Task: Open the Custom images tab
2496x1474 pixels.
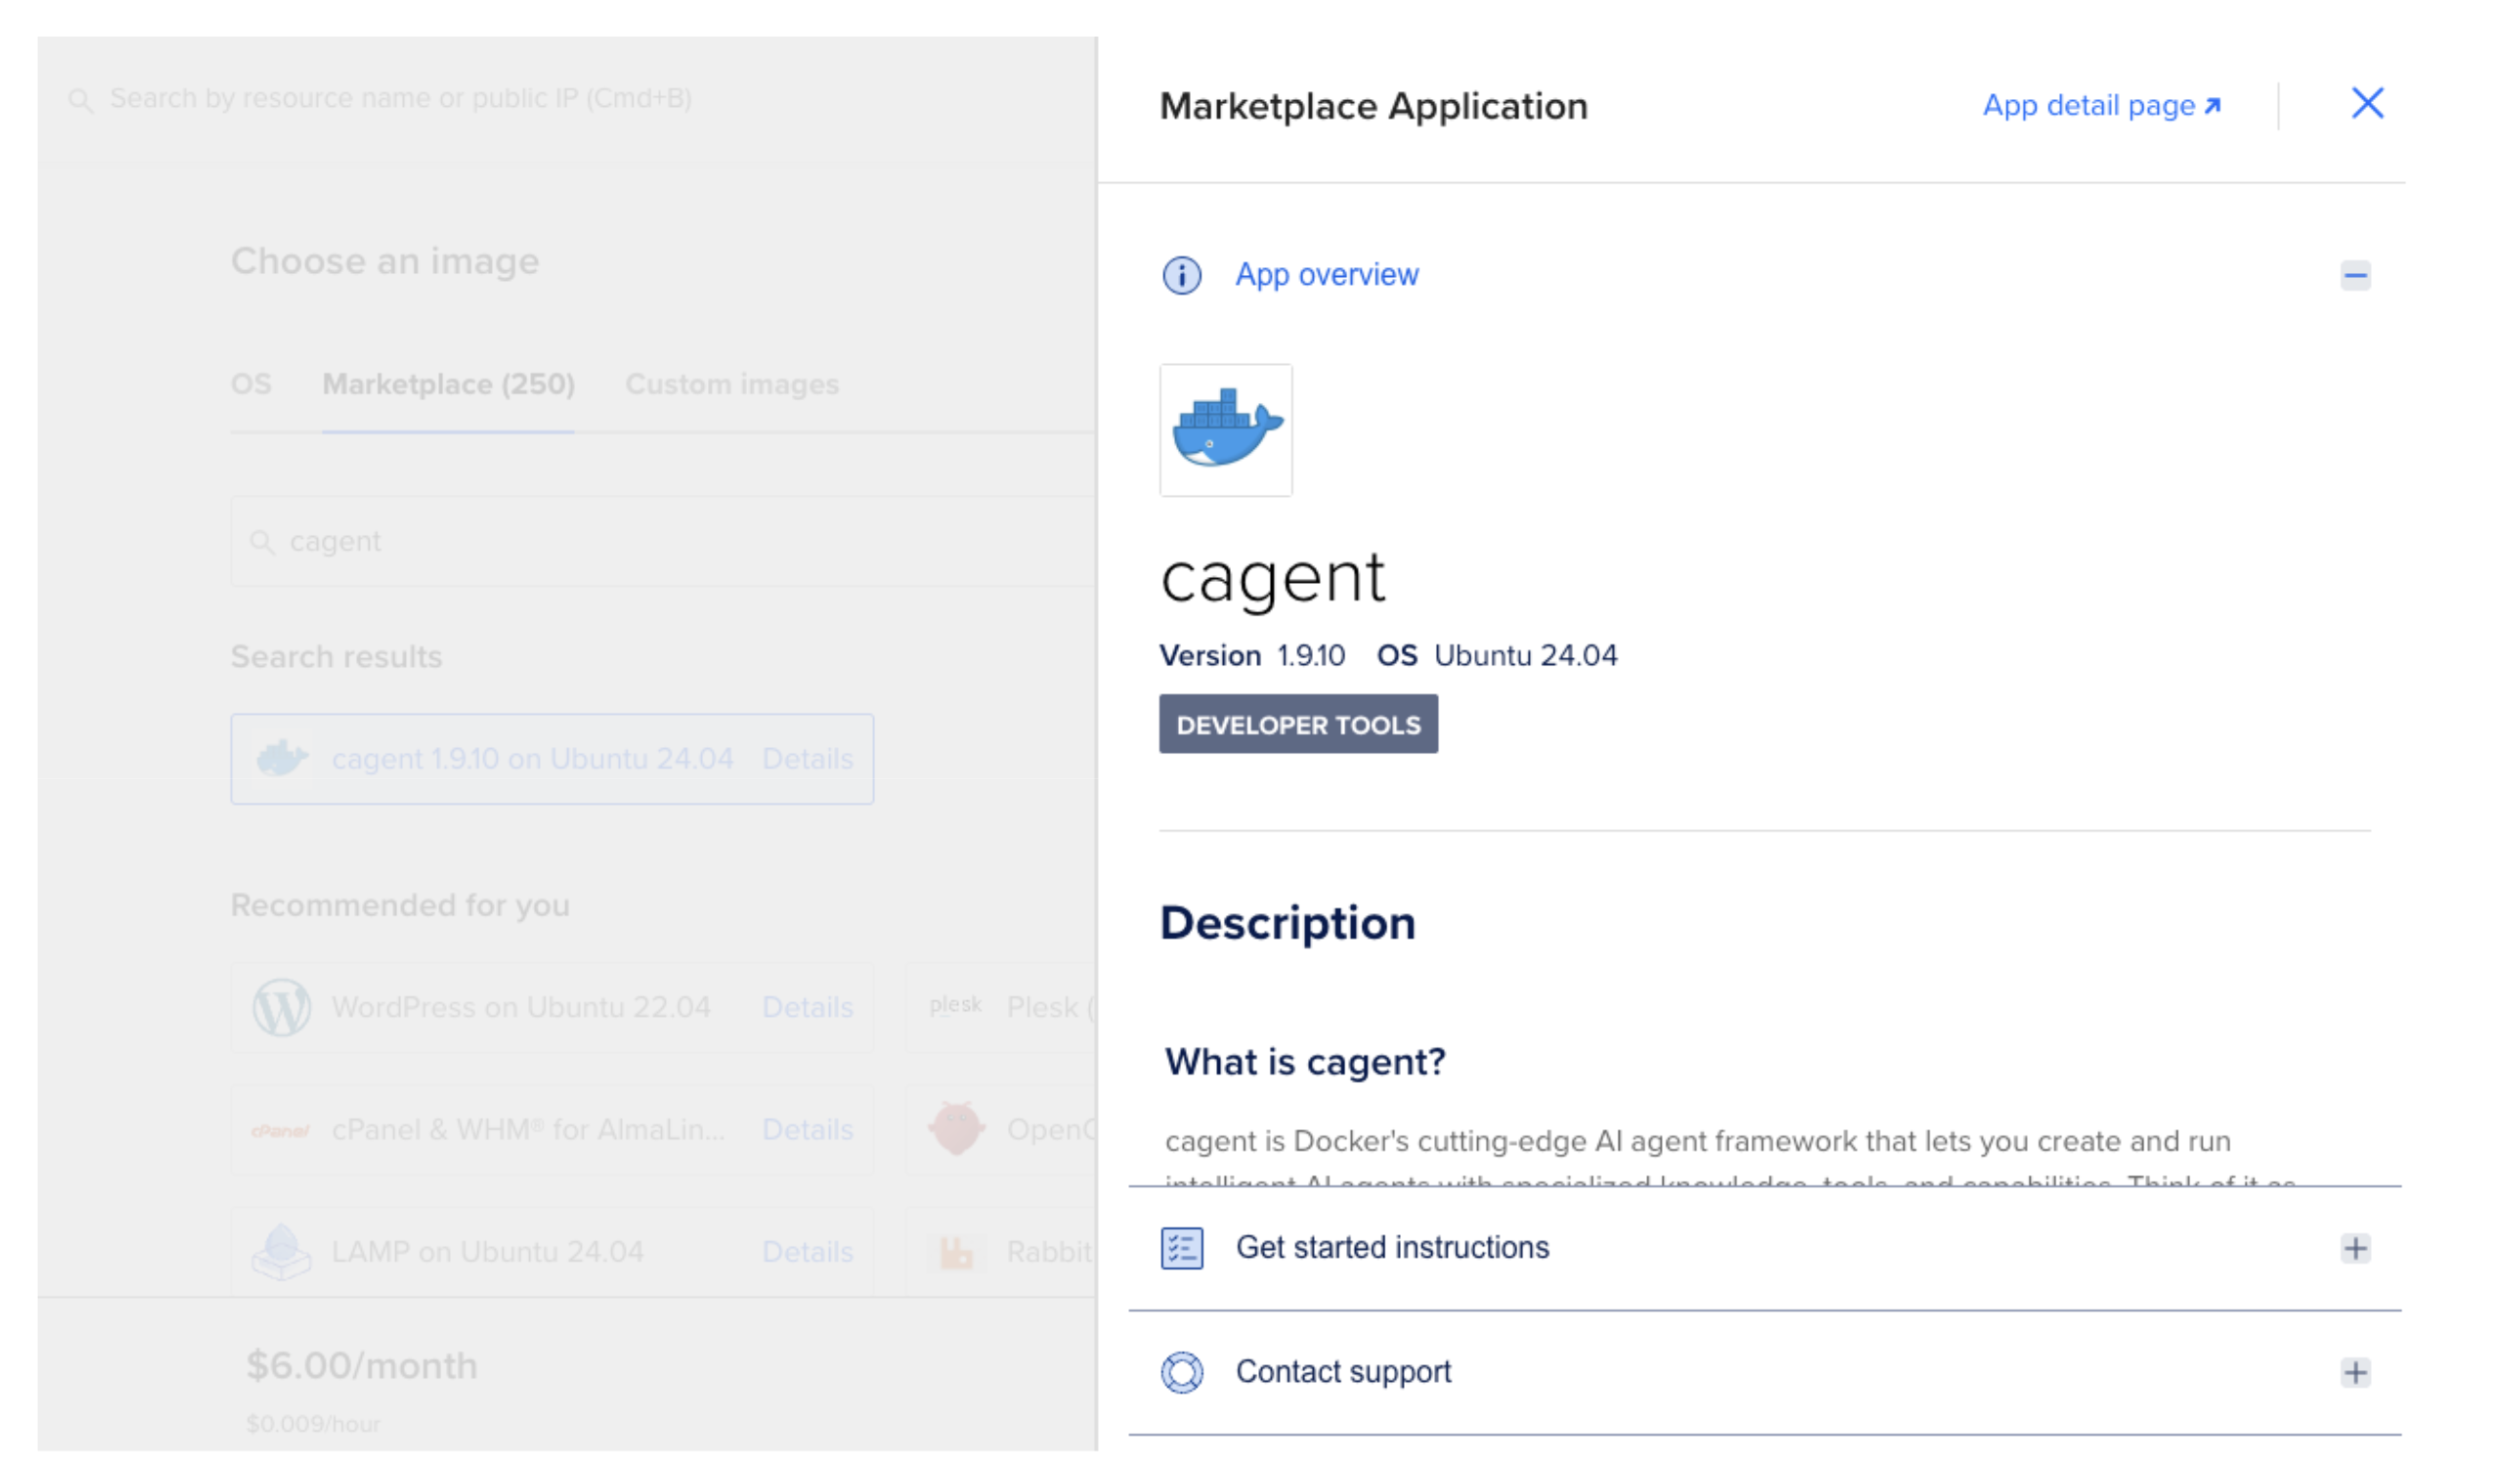Action: click(733, 384)
